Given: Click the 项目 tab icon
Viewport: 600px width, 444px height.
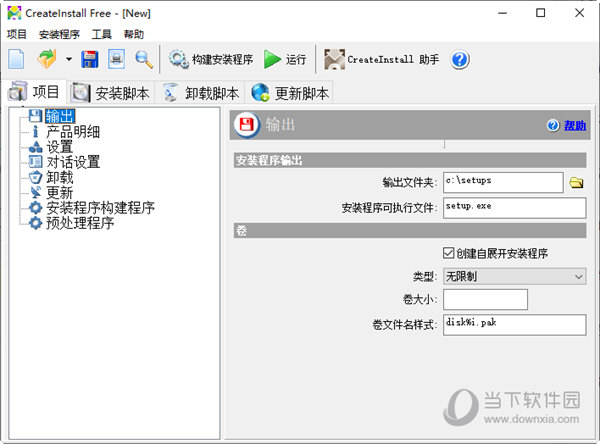Looking at the screenshot, I should pyautogui.click(x=18, y=91).
